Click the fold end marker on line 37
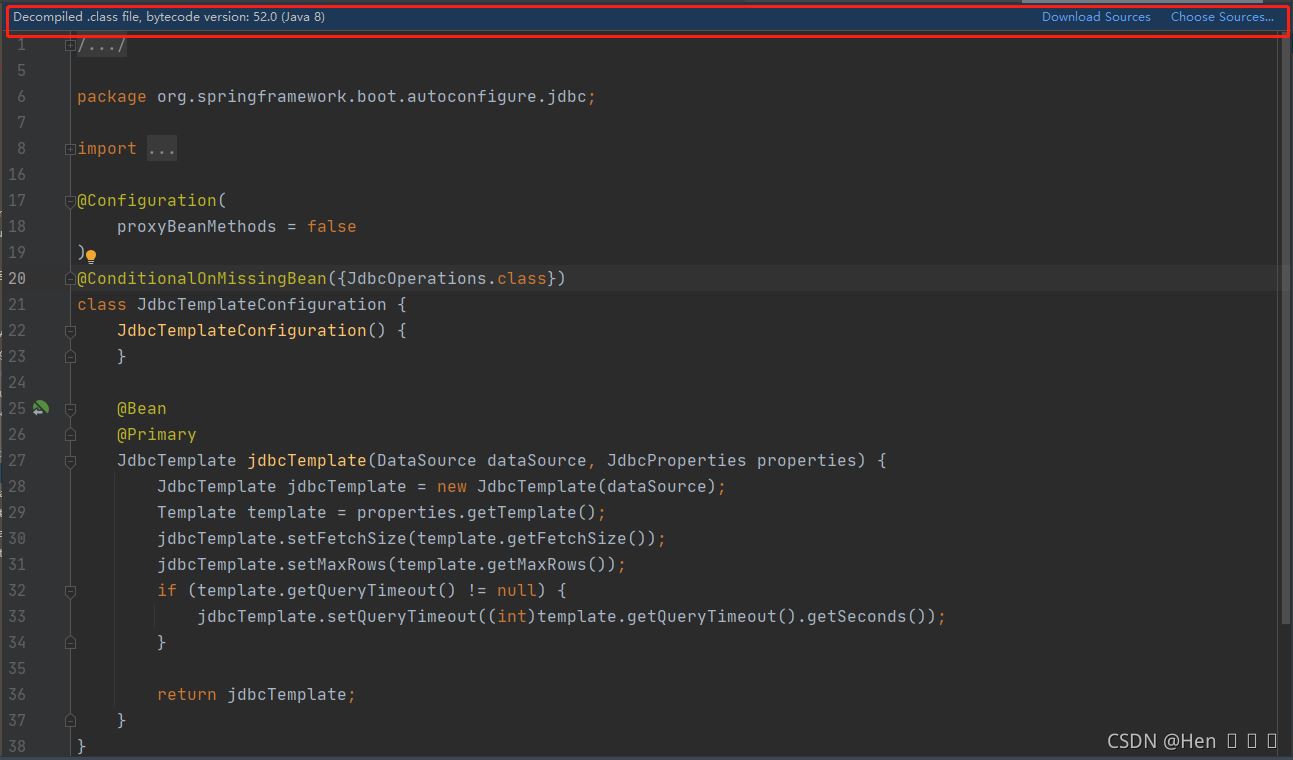Screen dimensions: 1293x760 (70, 720)
